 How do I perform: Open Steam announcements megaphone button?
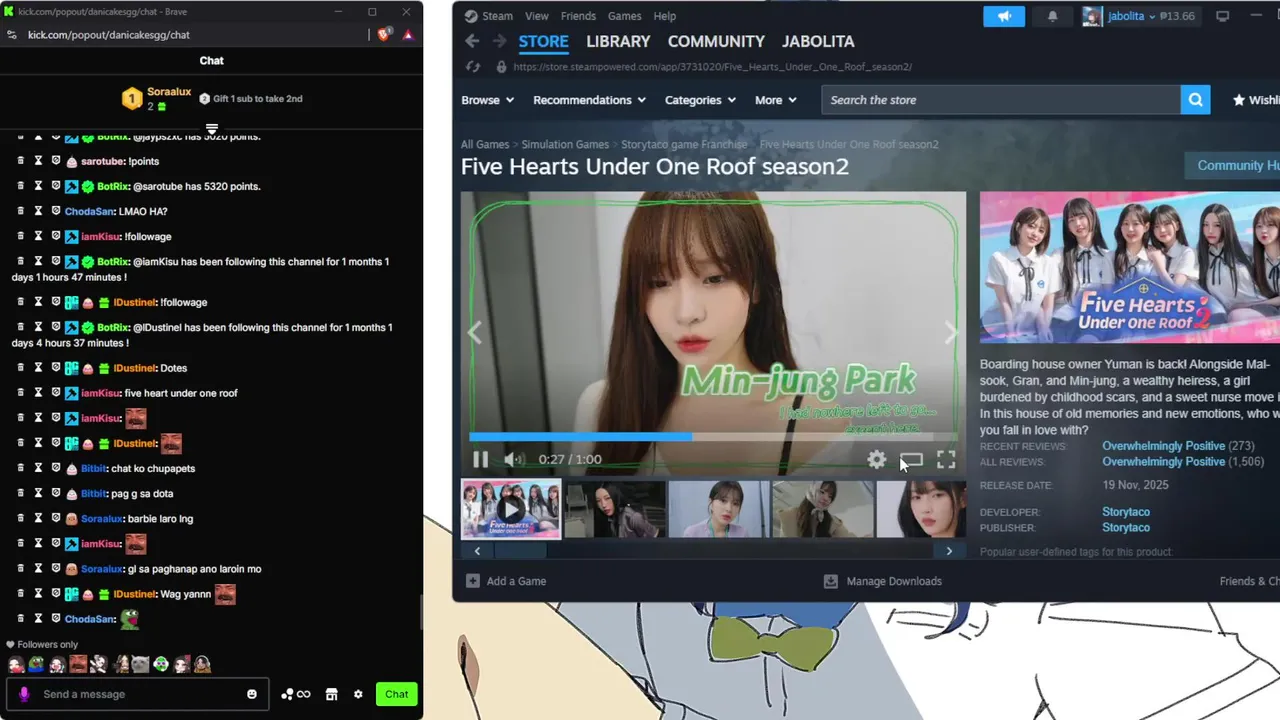tap(1004, 16)
